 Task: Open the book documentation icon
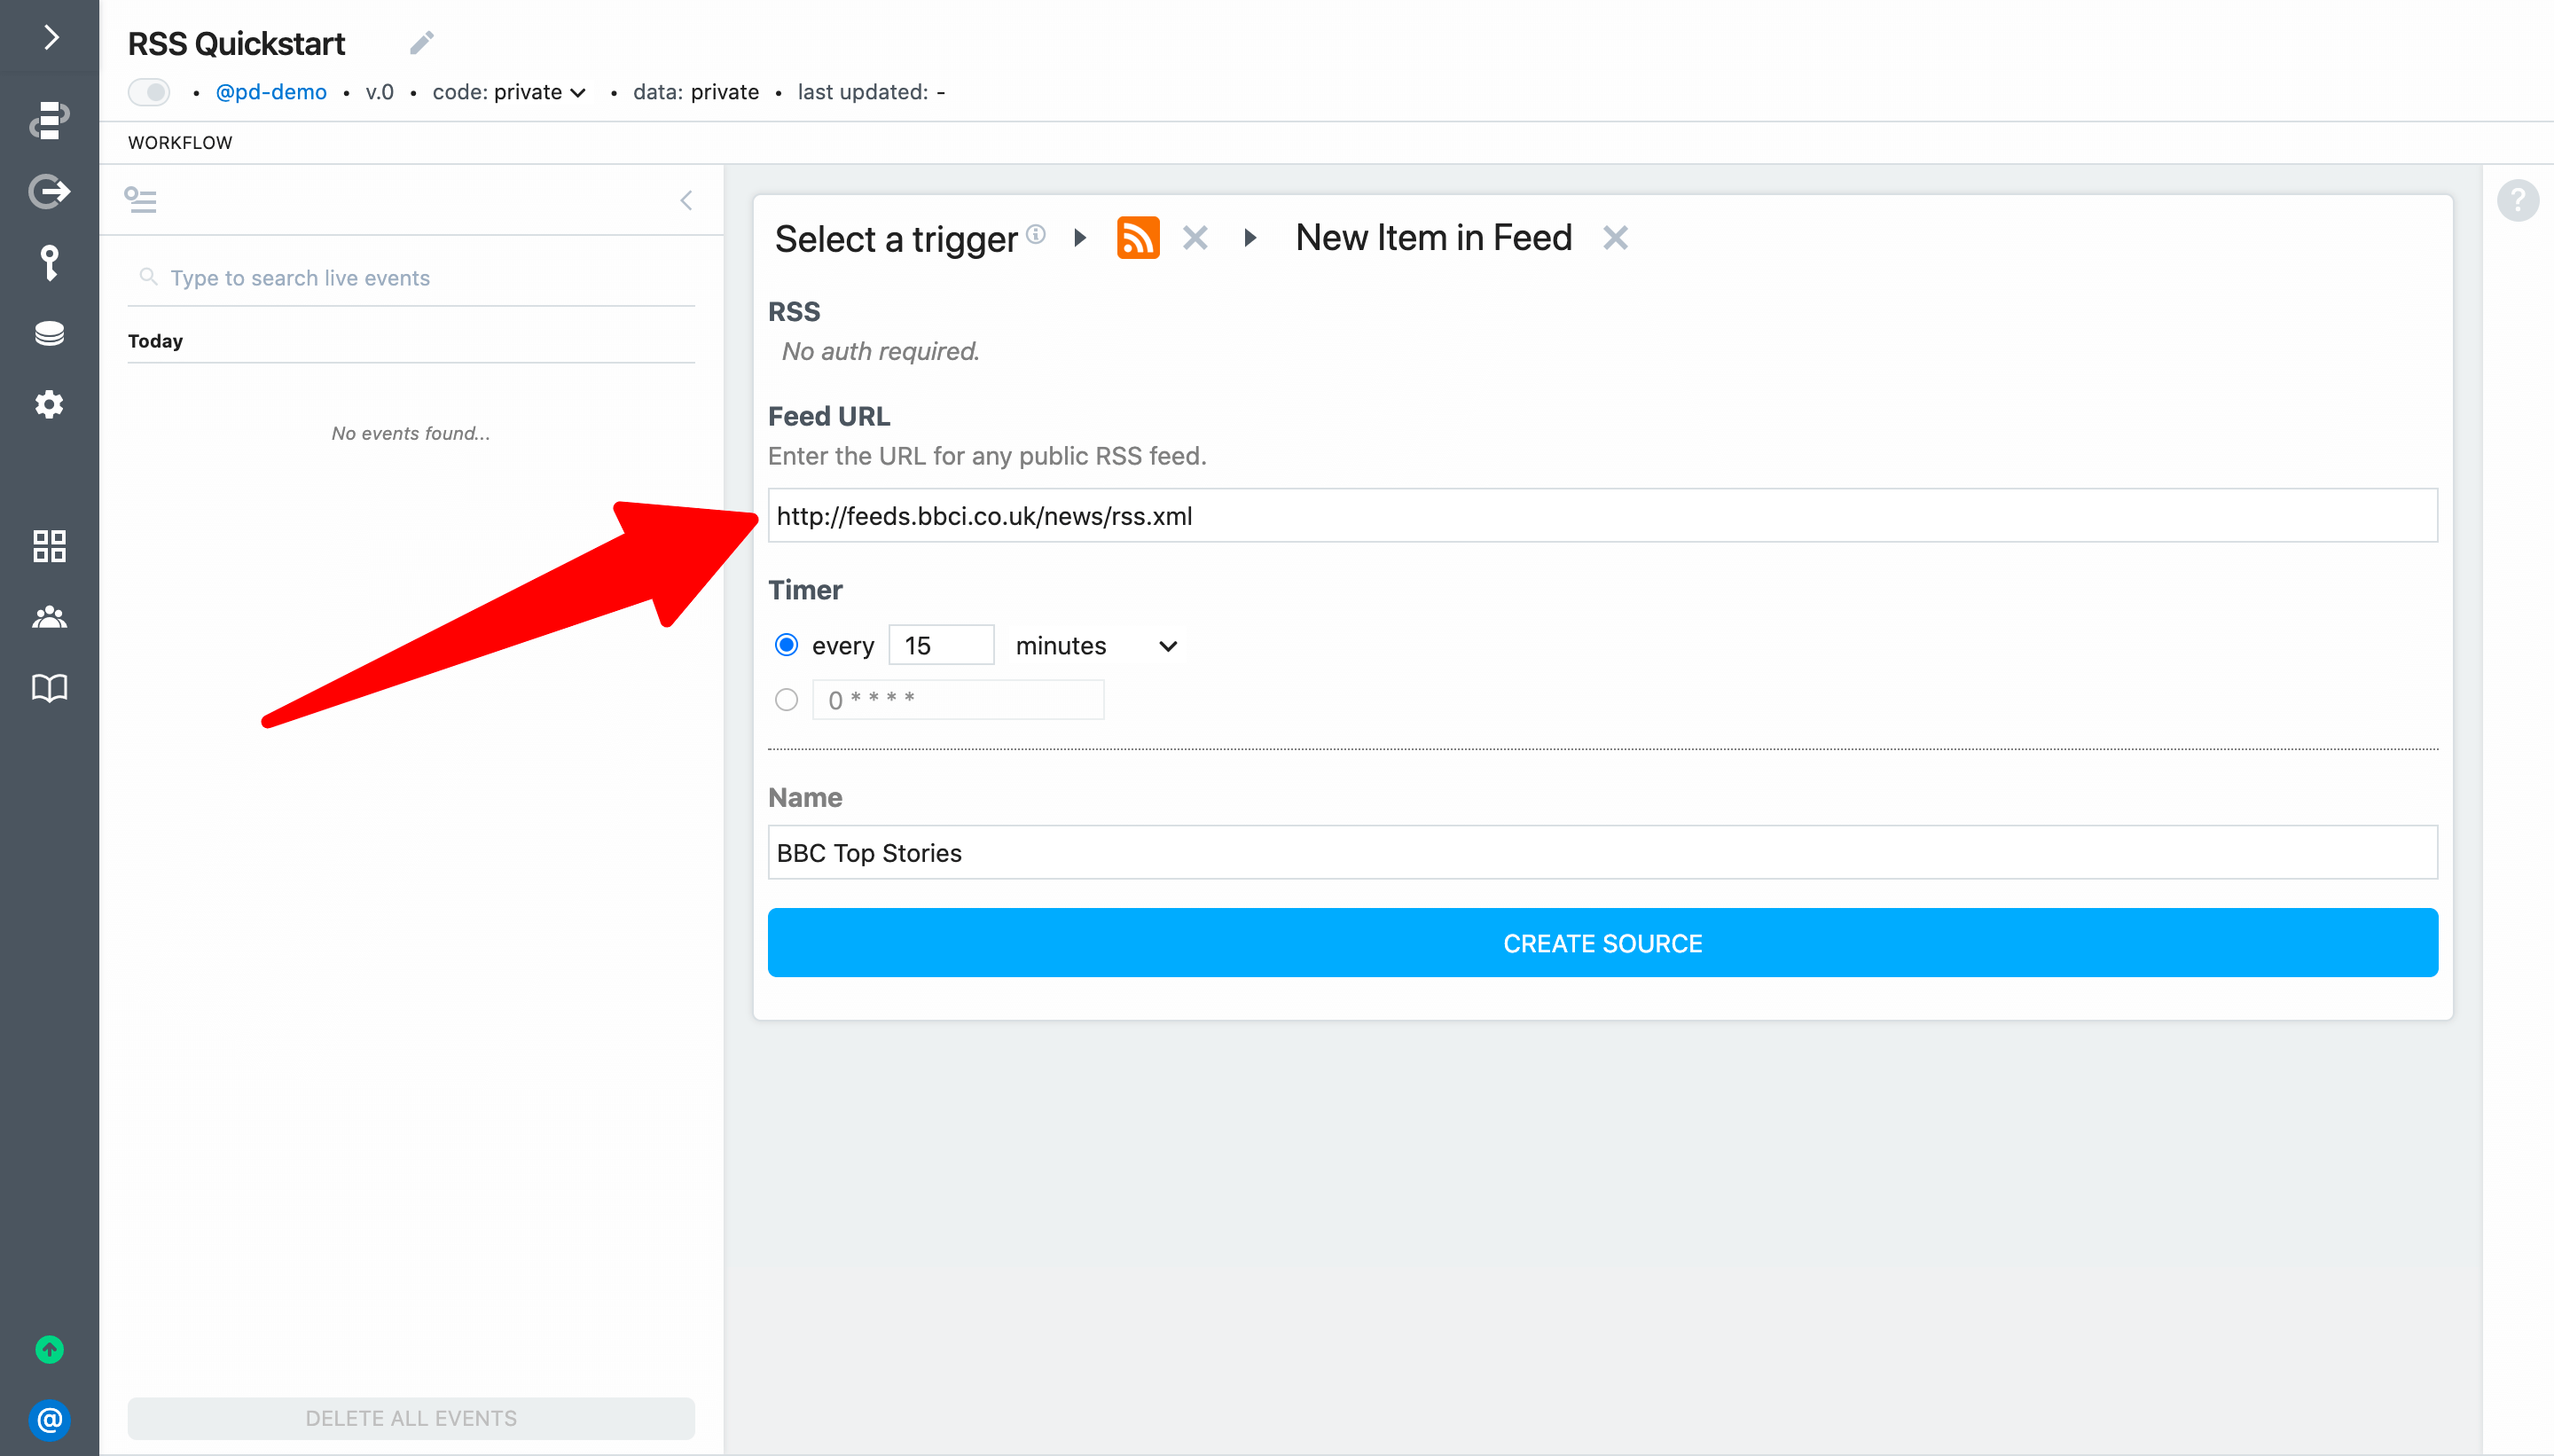pos(49,688)
